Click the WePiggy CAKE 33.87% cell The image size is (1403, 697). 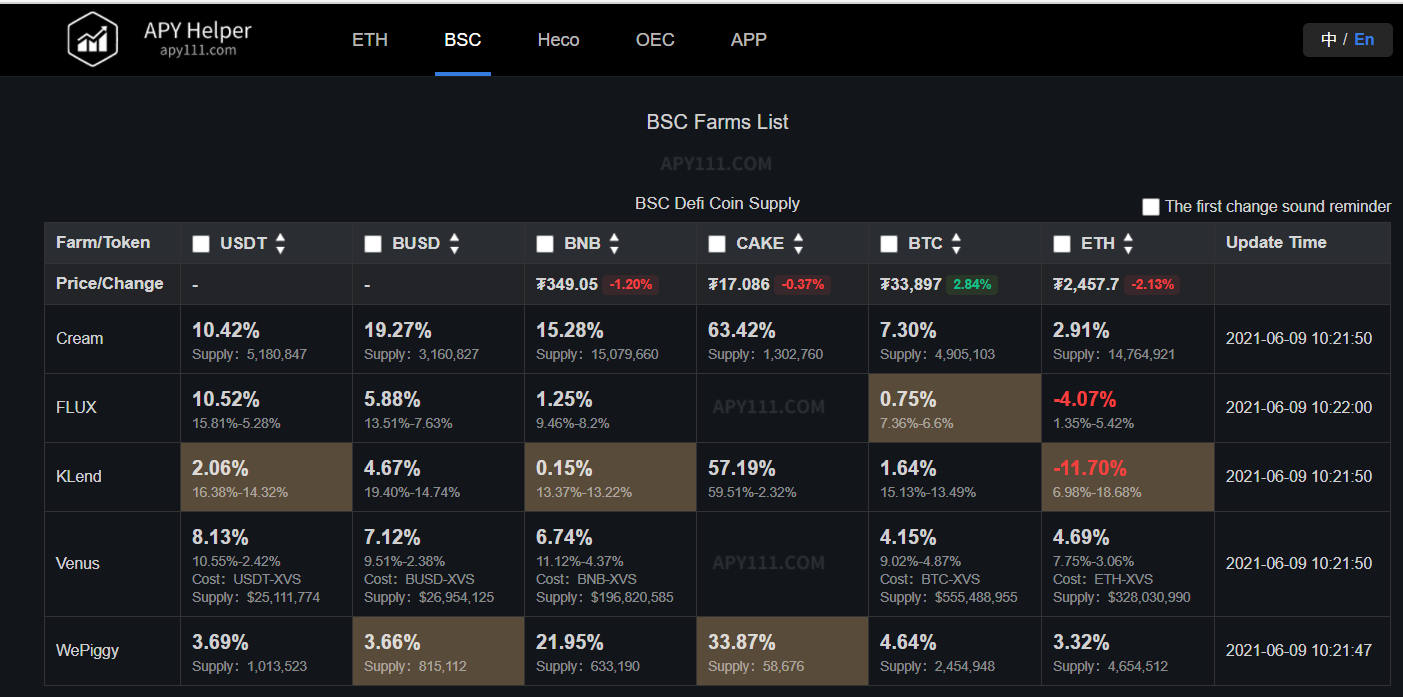pyautogui.click(x=782, y=651)
